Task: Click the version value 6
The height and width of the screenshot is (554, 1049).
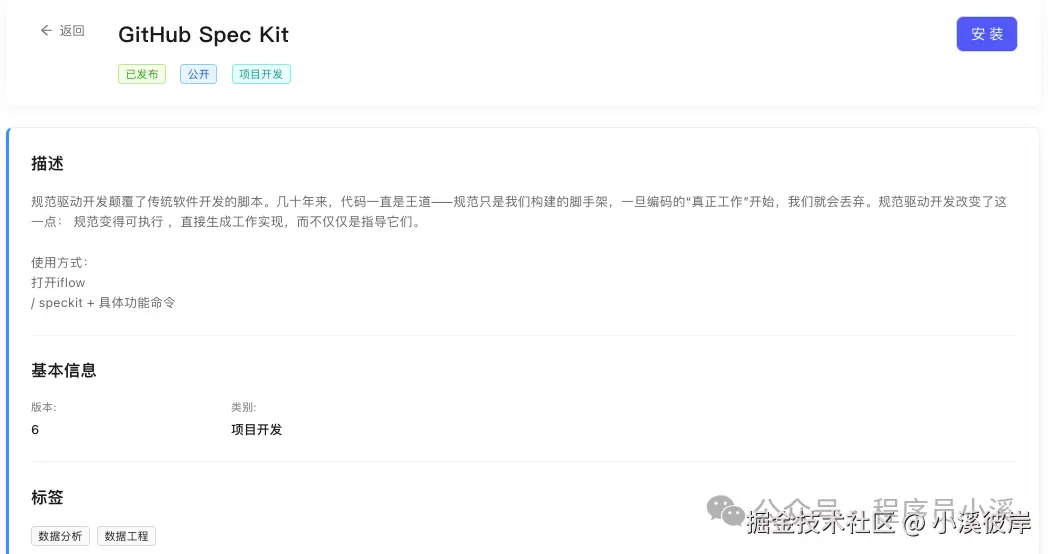Action: click(x=35, y=429)
